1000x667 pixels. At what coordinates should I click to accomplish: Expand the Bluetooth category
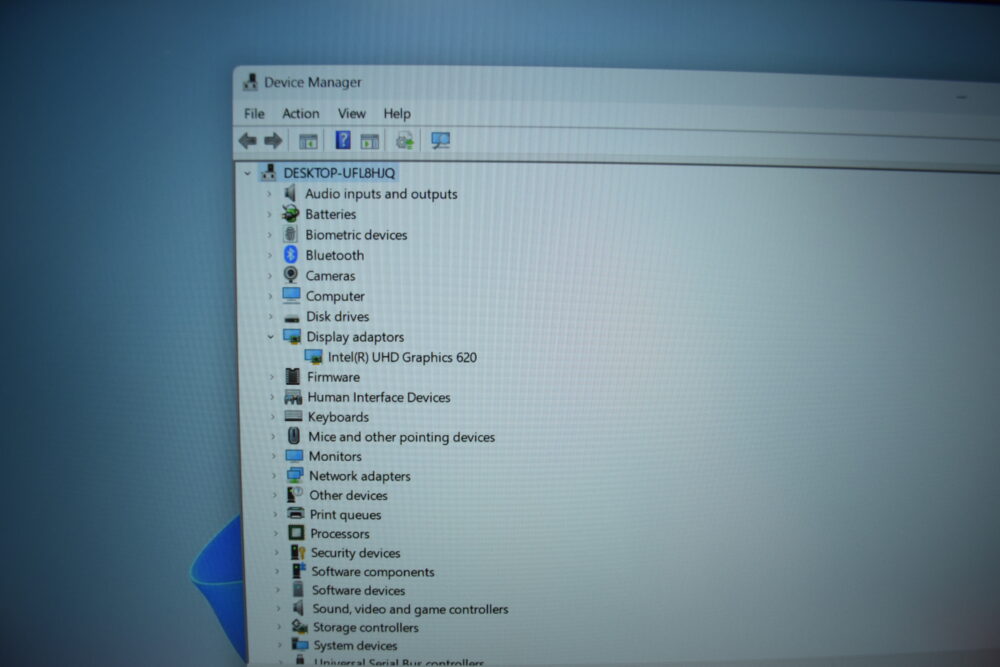click(270, 255)
